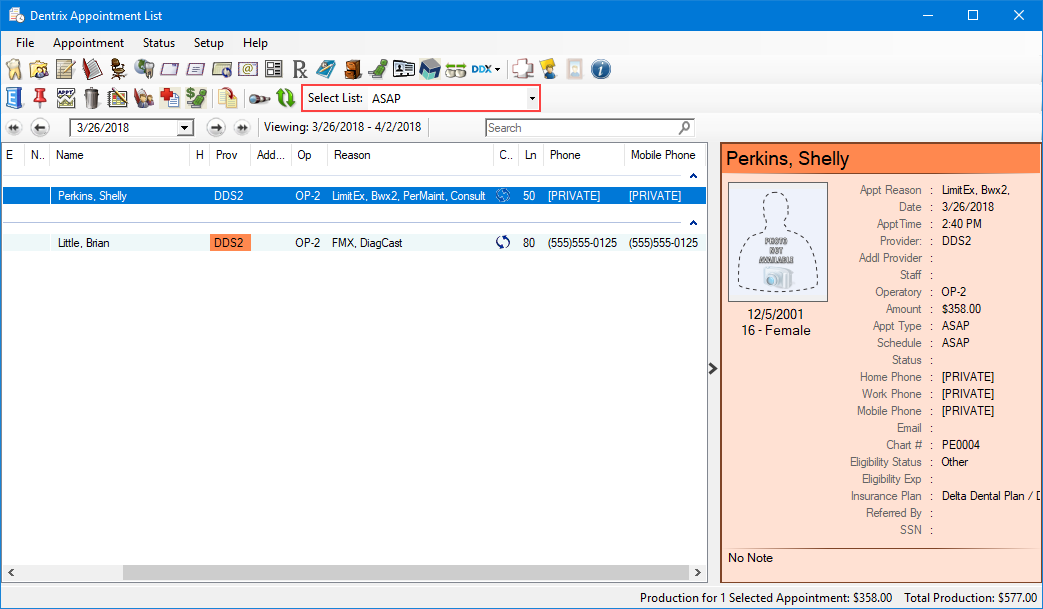Open the Select List ASAP dropdown
The image size is (1043, 609).
tap(532, 98)
